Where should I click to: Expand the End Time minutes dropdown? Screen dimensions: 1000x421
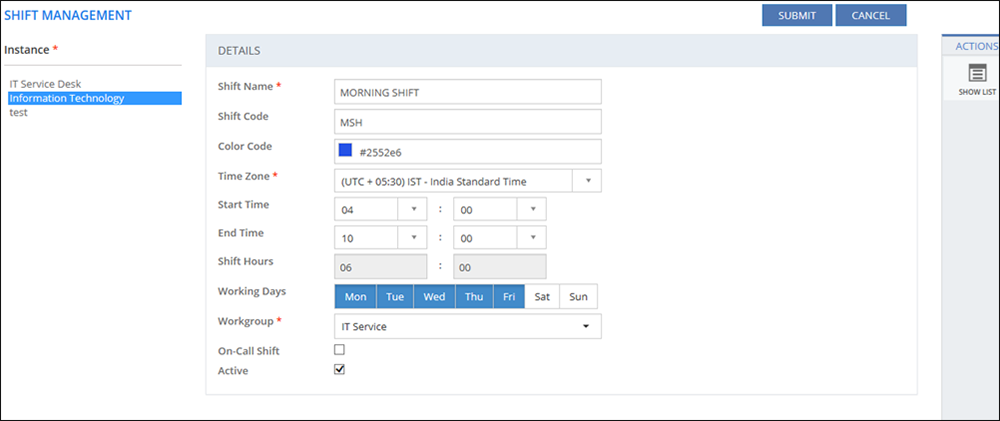(x=532, y=237)
